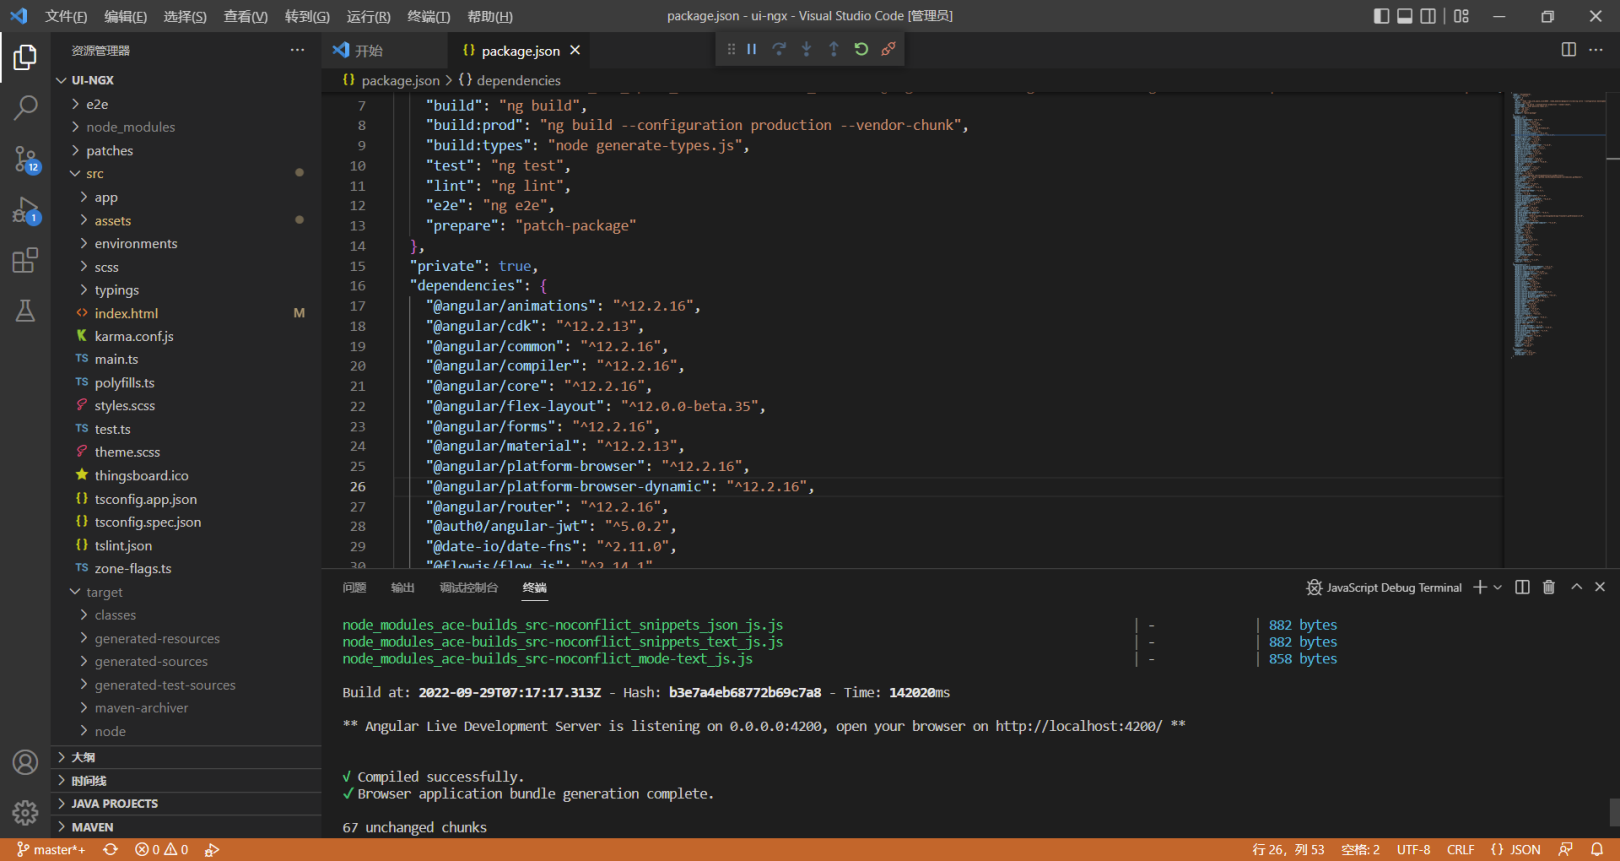Collapse the target folder
The width and height of the screenshot is (1620, 861).
tap(186, 592)
